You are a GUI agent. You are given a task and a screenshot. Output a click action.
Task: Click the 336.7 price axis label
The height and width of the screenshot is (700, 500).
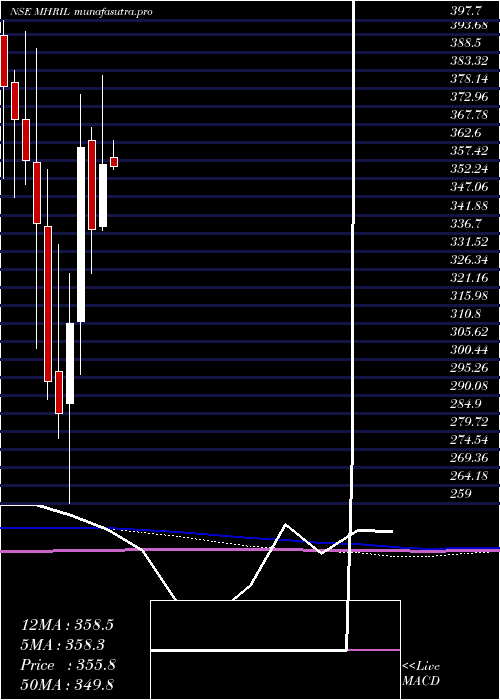pos(466,223)
